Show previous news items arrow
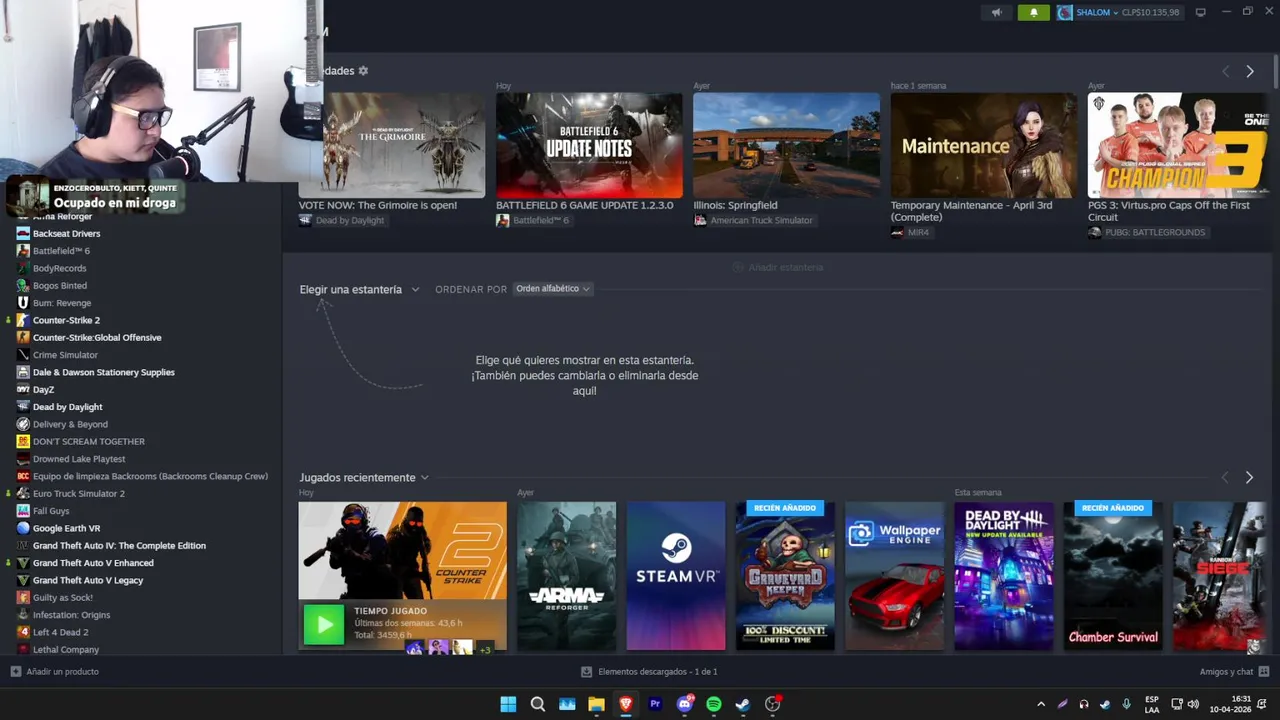Screen dimensions: 1280x720 point(1226,71)
